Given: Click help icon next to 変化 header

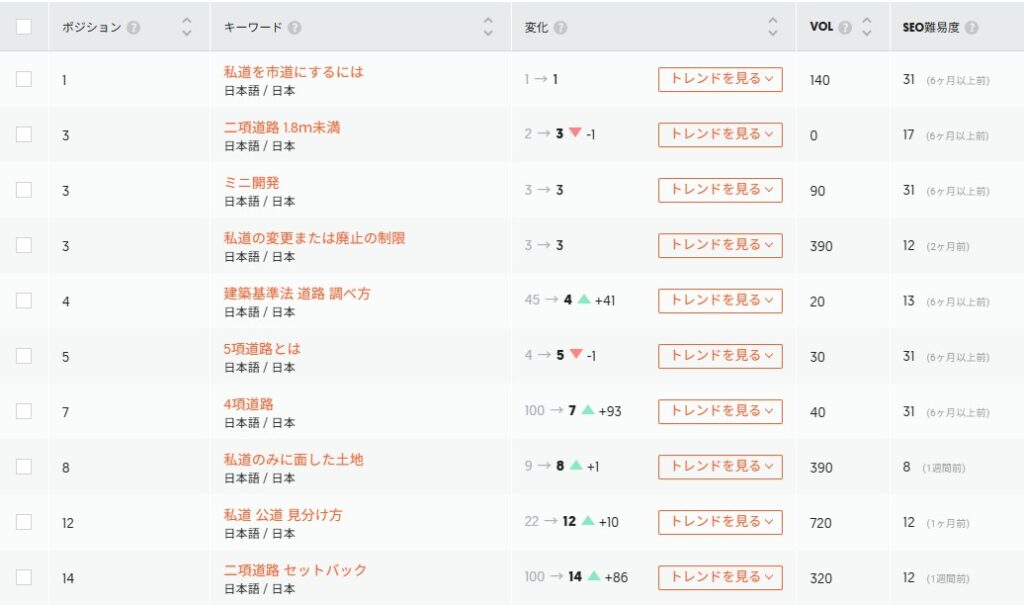Looking at the screenshot, I should (x=560, y=28).
